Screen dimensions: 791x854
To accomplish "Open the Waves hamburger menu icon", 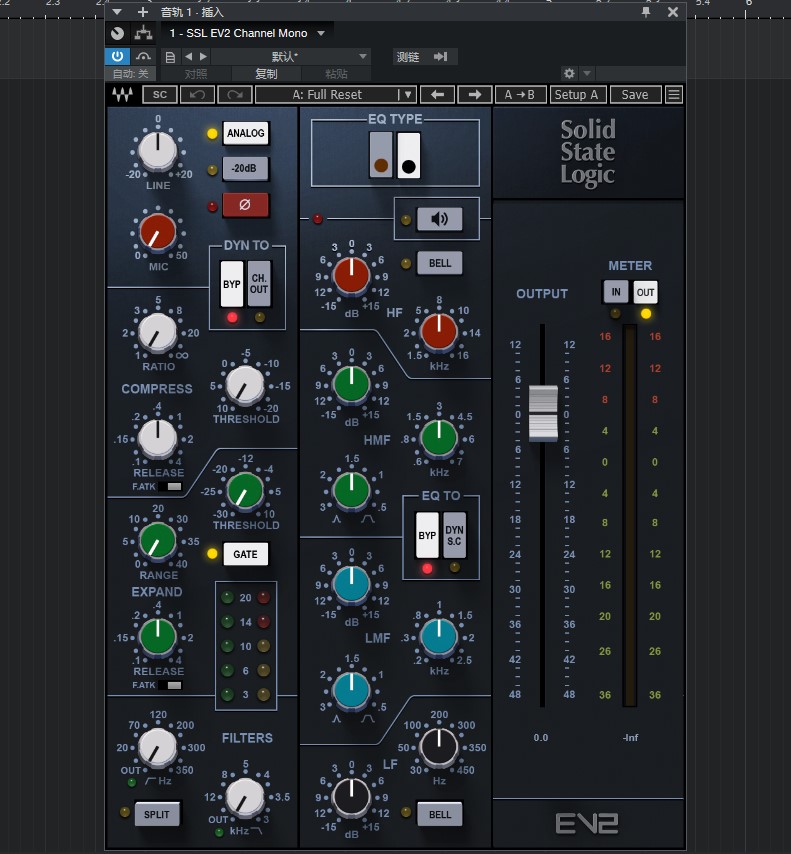I will (674, 95).
